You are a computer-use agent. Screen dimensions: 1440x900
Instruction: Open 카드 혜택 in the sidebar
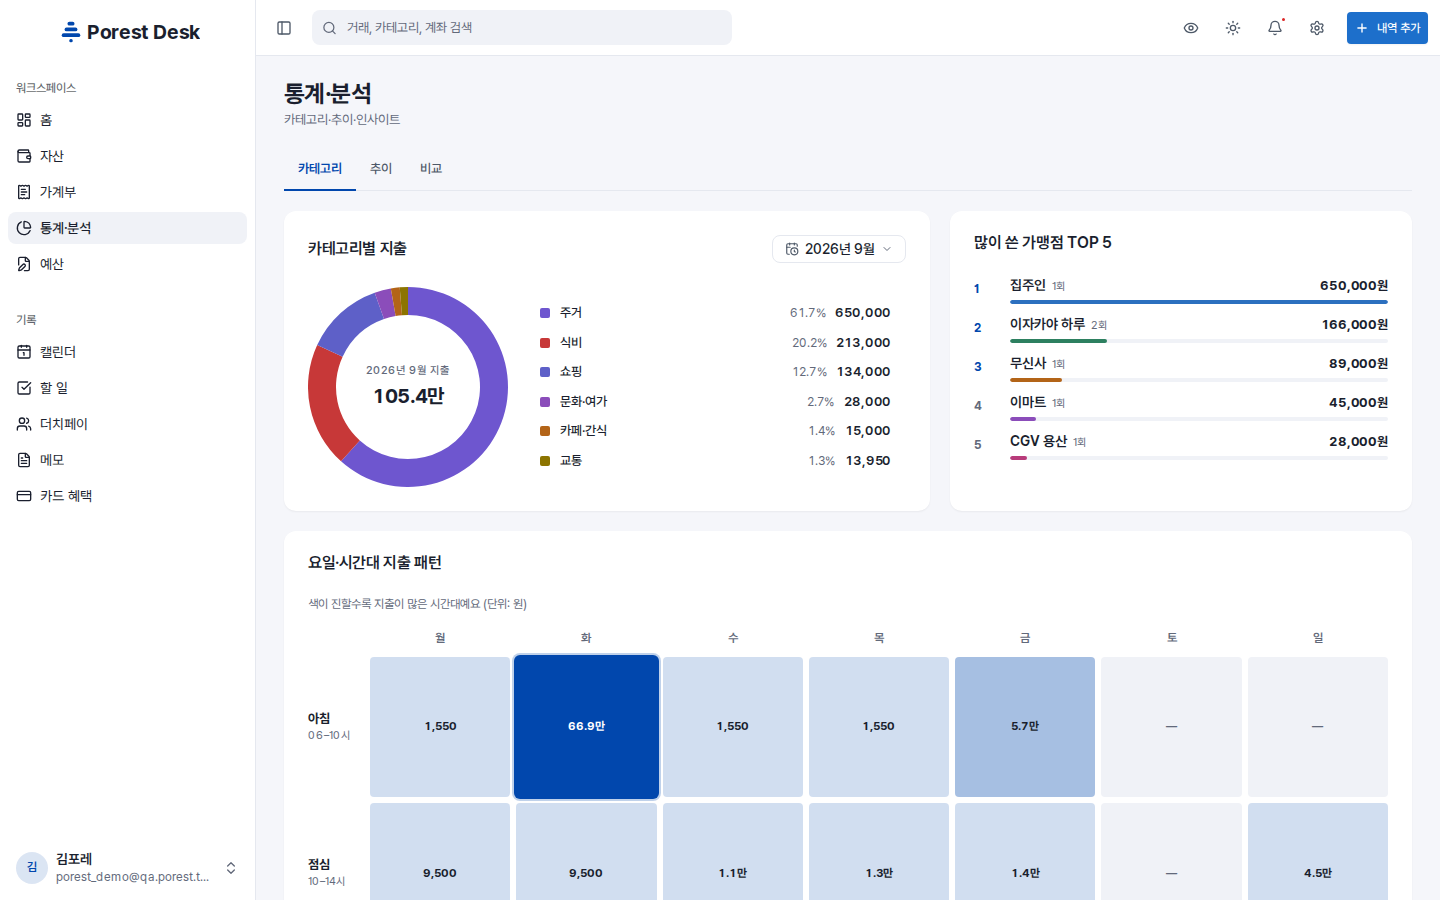click(127, 496)
